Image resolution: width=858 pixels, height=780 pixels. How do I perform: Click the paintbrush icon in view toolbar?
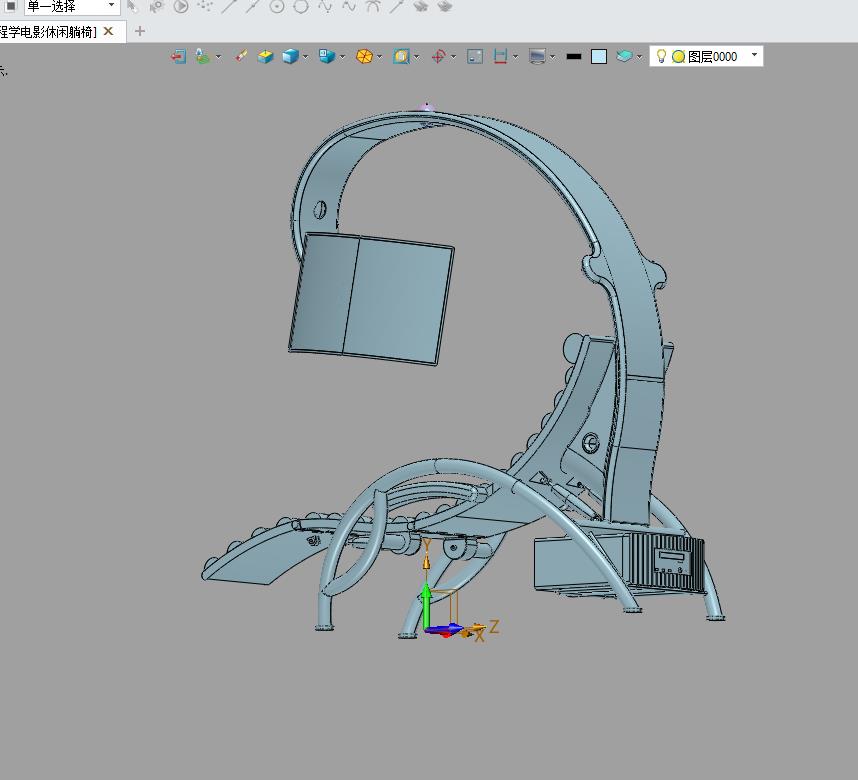click(240, 57)
